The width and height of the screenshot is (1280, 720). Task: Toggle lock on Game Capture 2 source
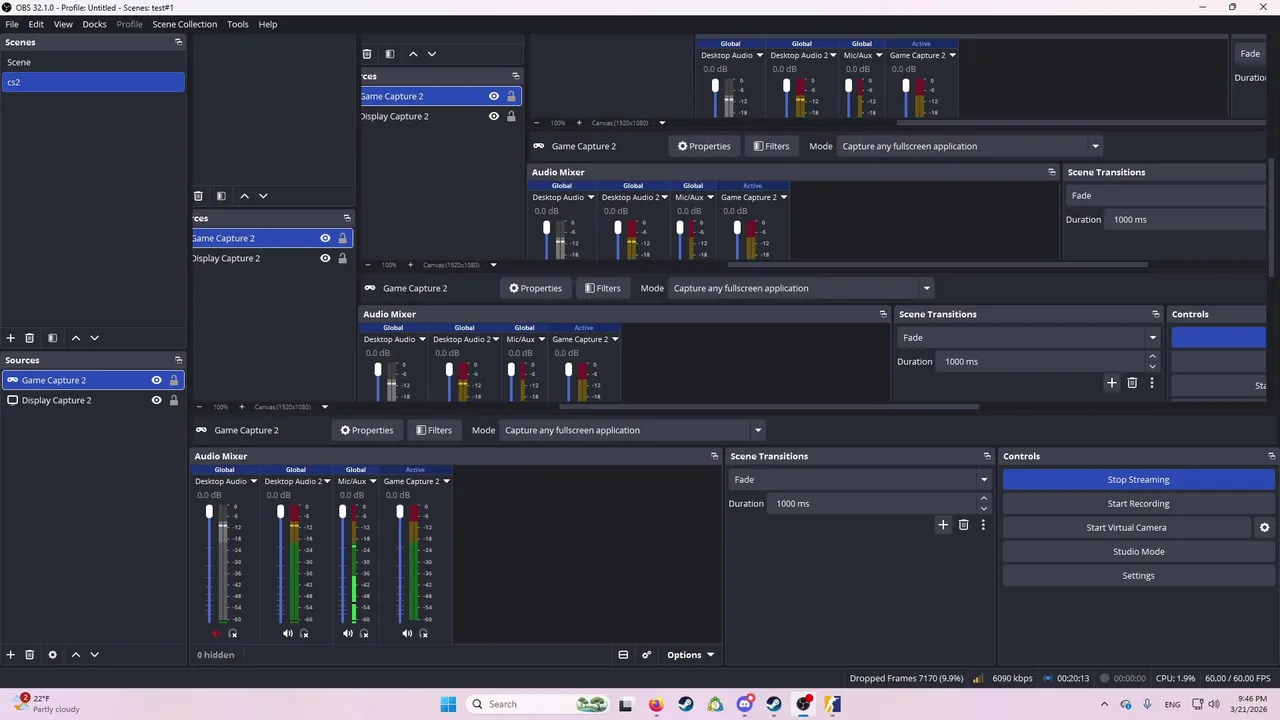tap(174, 380)
